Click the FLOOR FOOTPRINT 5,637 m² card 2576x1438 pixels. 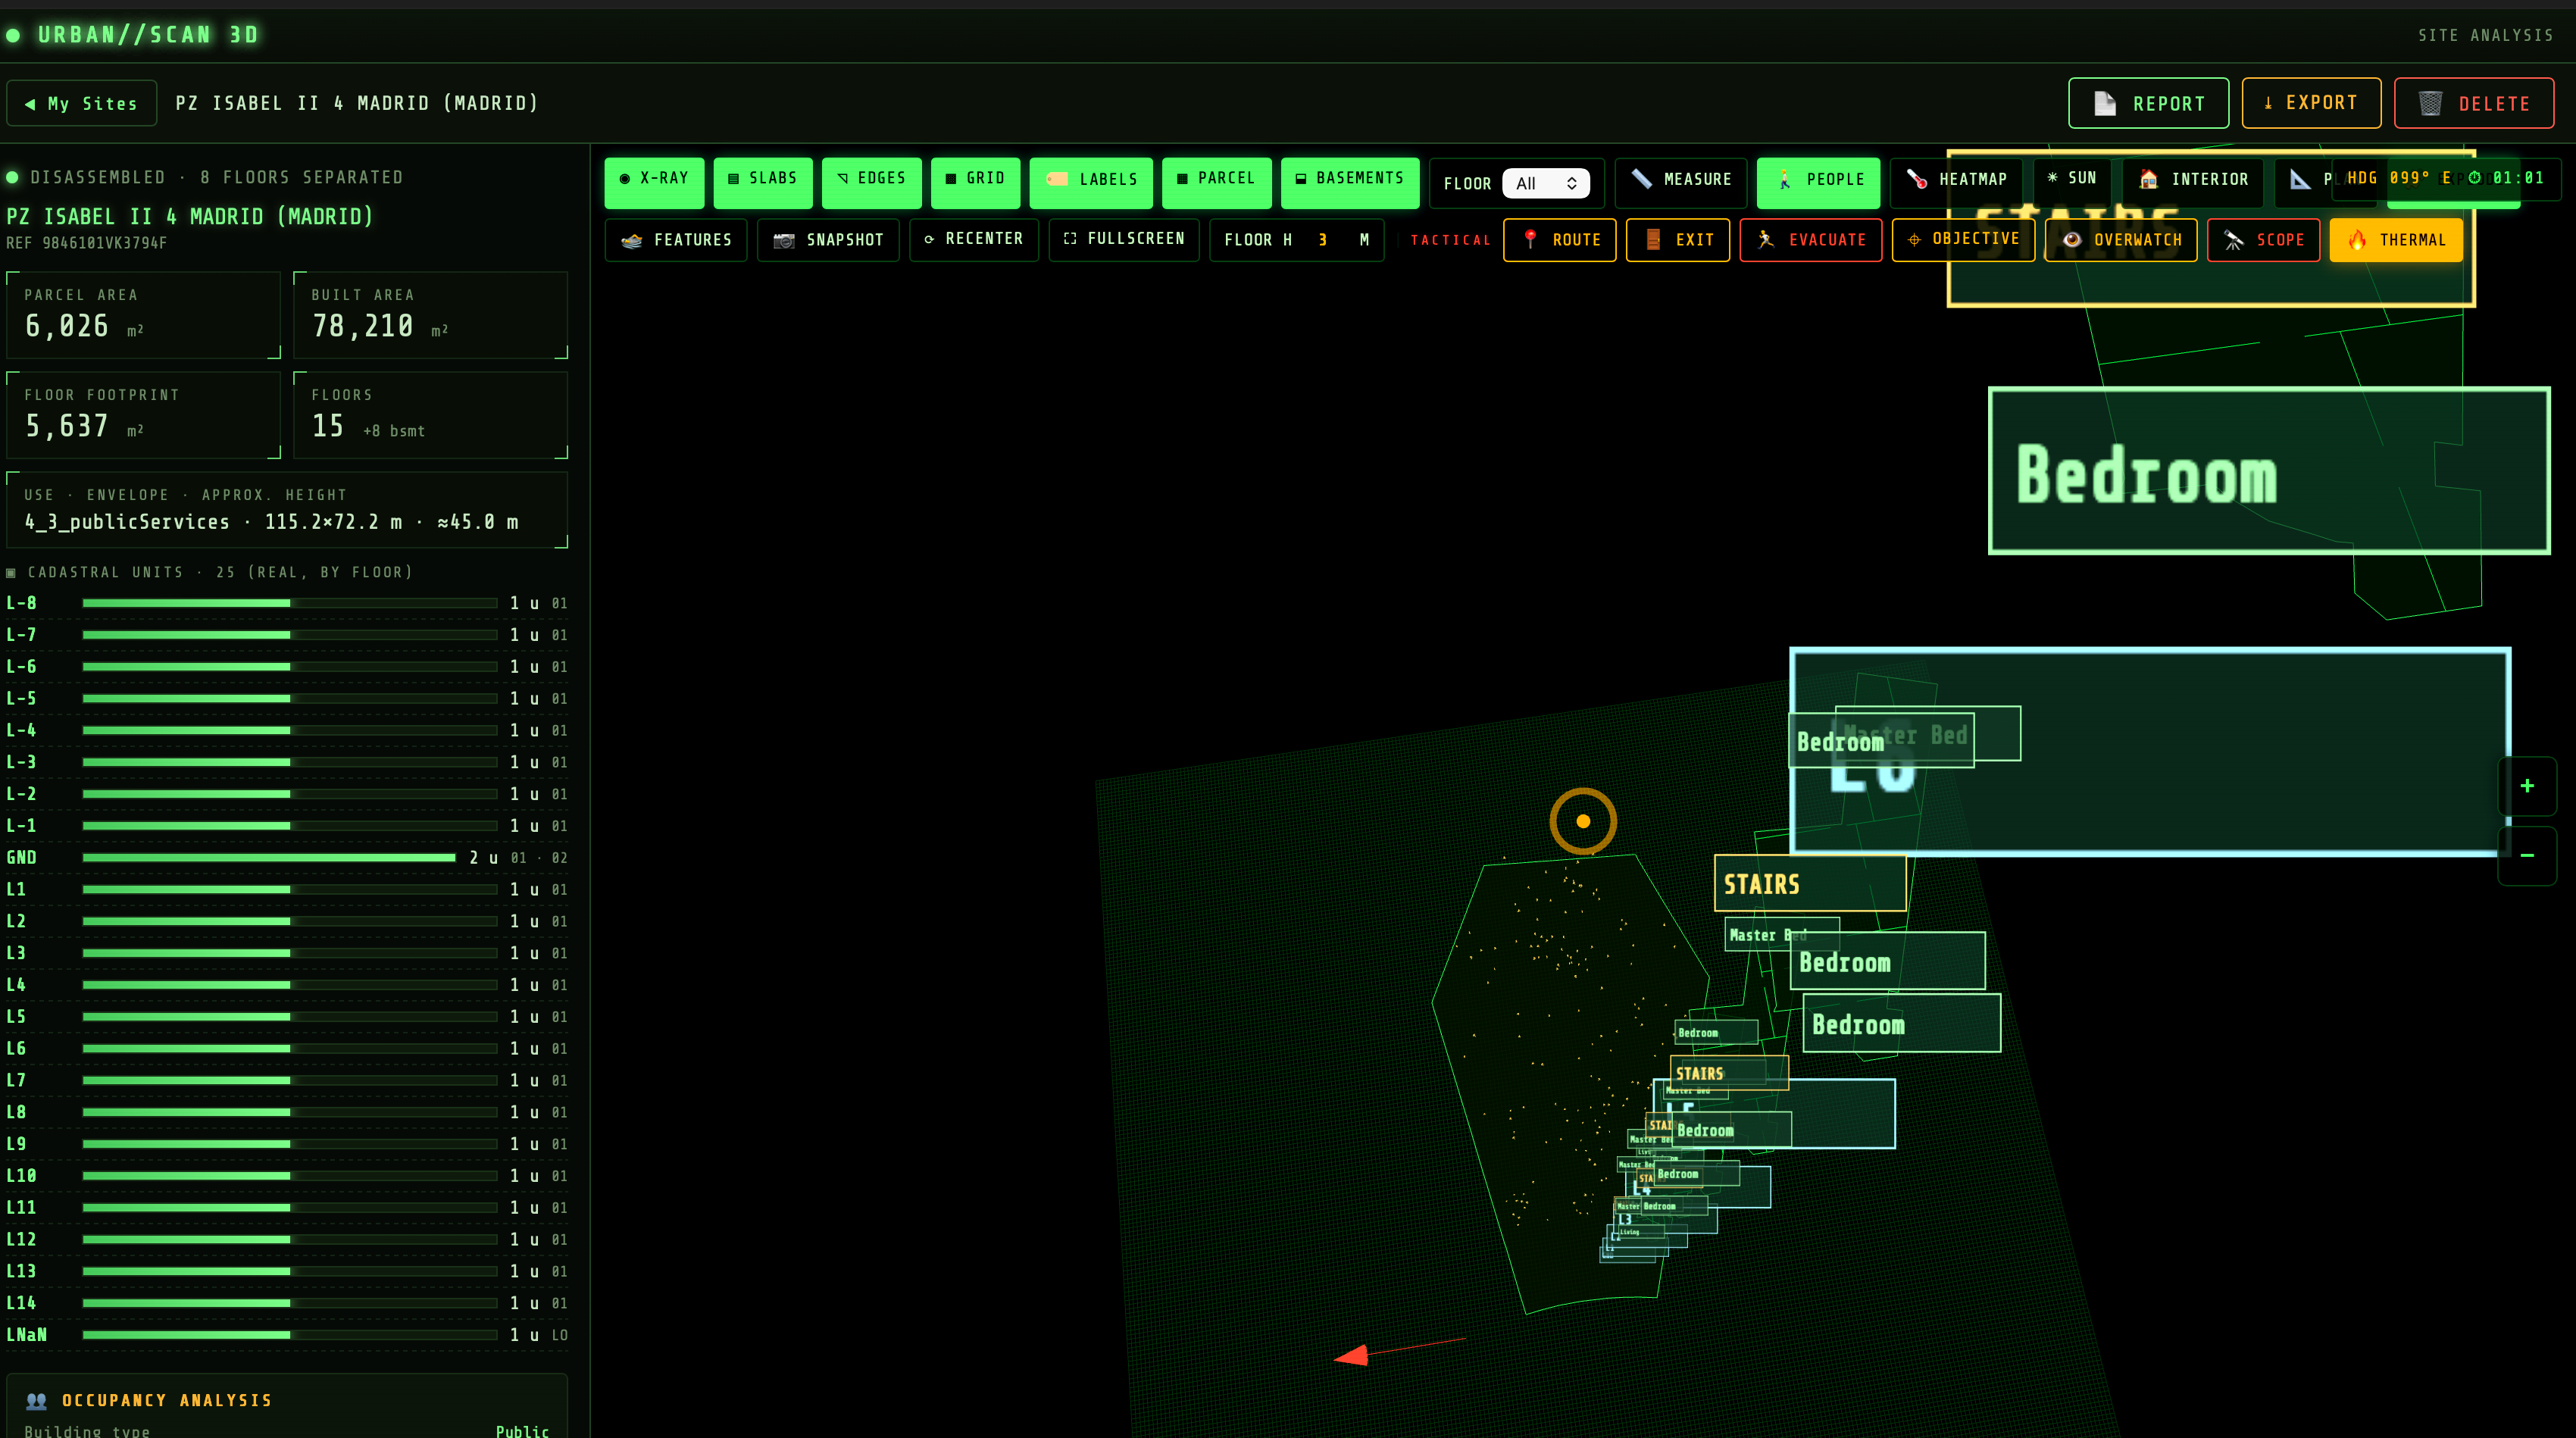pos(144,415)
